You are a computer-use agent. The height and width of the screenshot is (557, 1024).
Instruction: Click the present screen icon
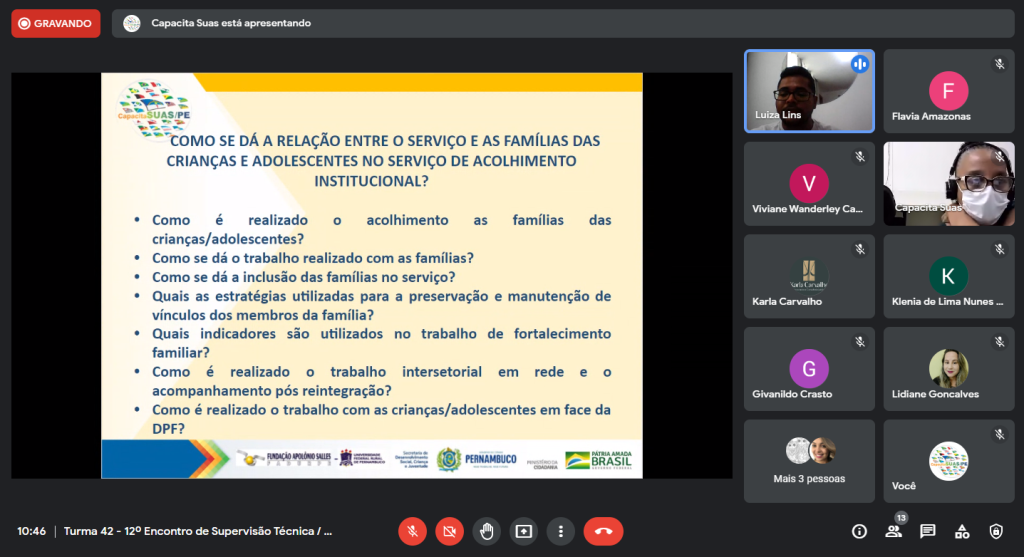(x=523, y=531)
